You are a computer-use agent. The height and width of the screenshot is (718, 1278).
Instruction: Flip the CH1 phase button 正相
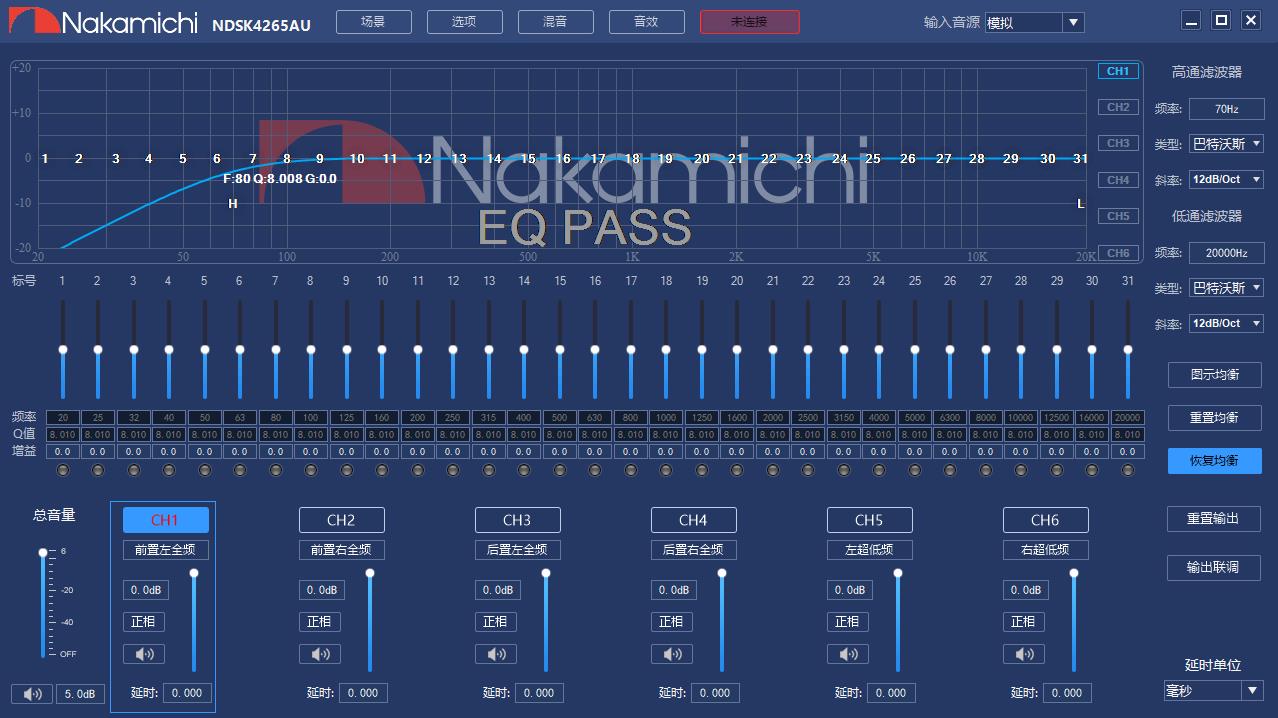pos(144,622)
